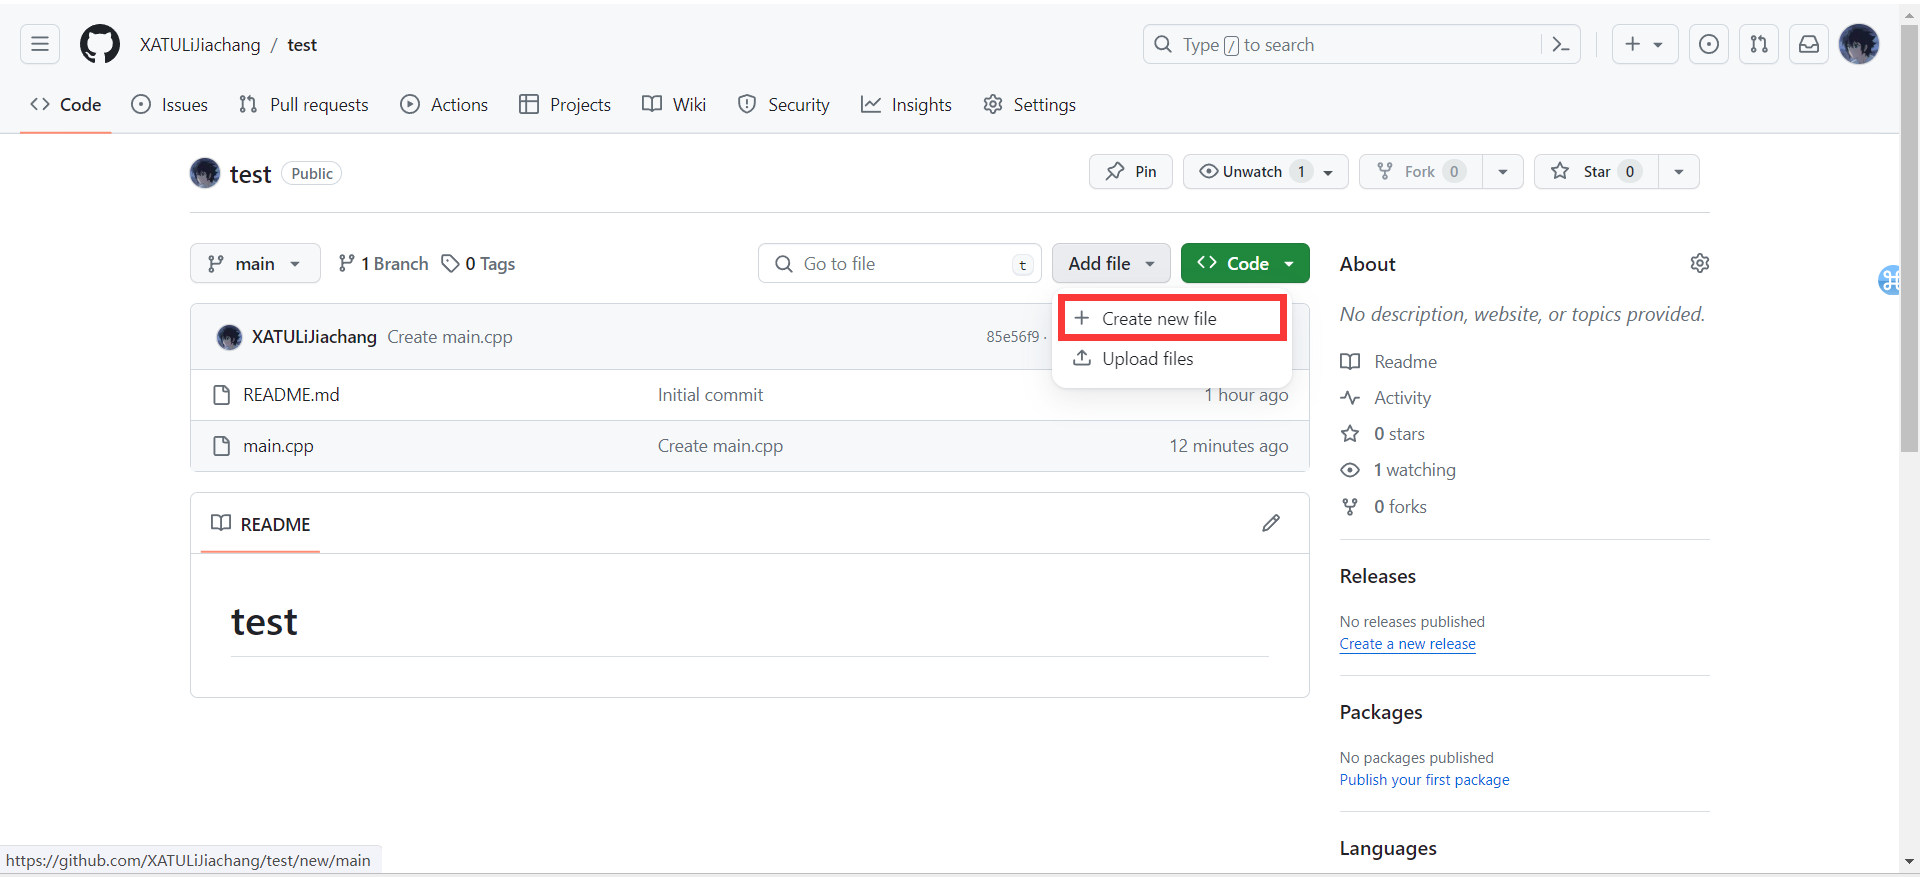This screenshot has height=877, width=1920.
Task: View the 0 forks link
Action: (x=1384, y=506)
